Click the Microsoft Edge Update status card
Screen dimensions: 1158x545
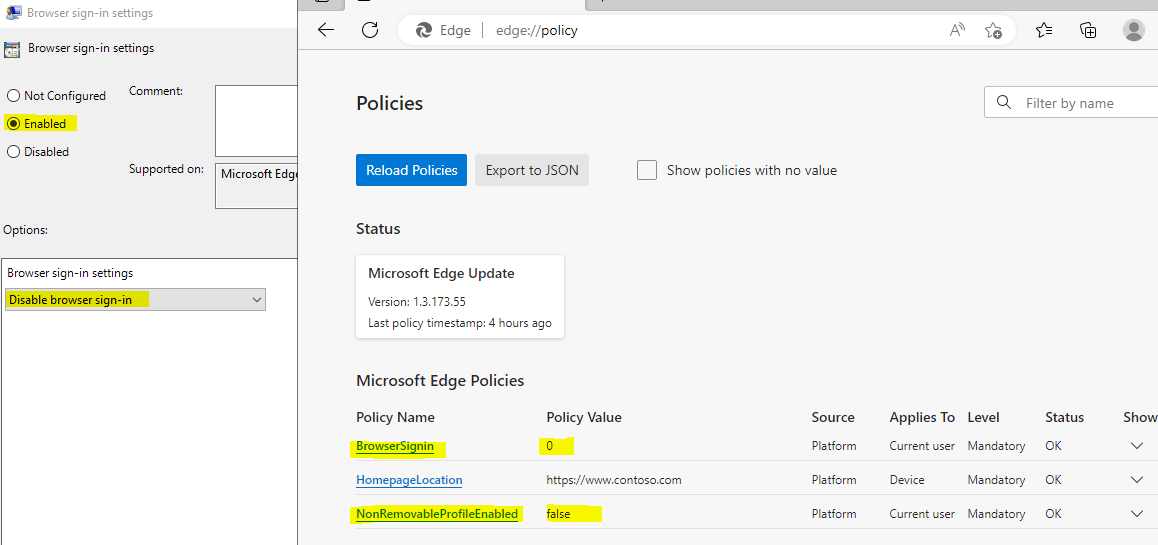(x=460, y=297)
